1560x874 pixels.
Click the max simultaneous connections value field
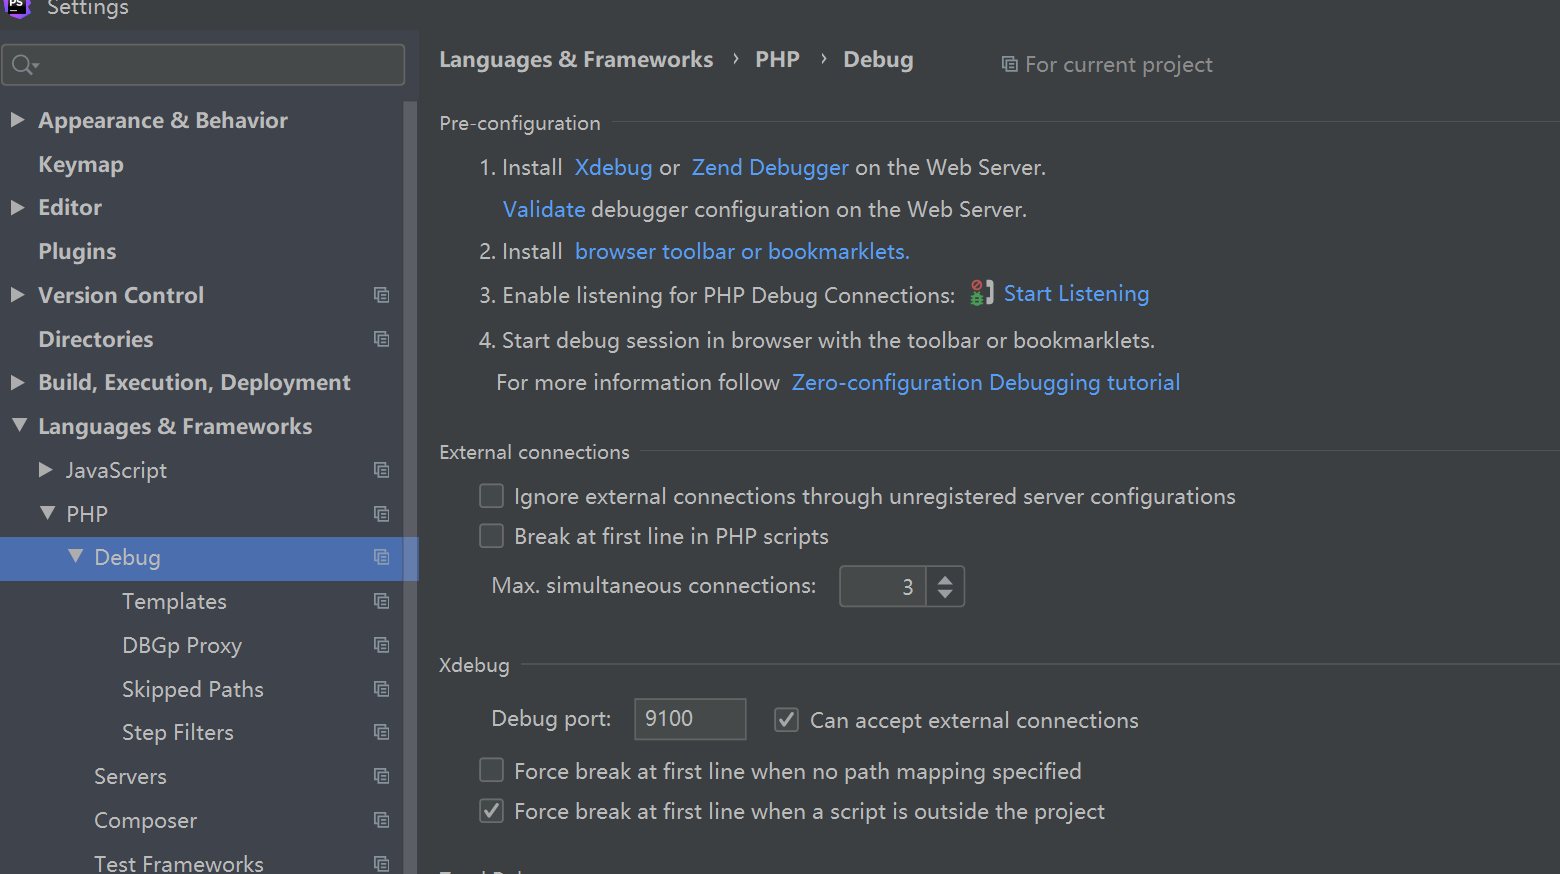tap(882, 586)
